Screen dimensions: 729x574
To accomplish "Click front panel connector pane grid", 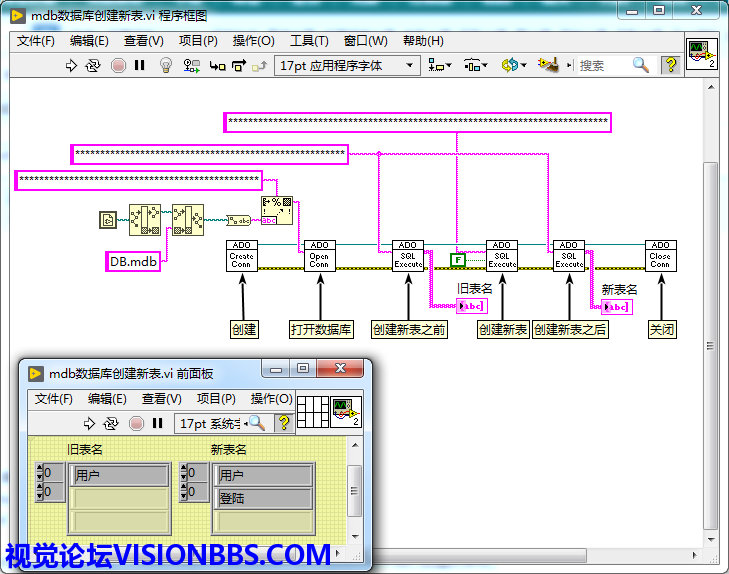I will click(312, 411).
